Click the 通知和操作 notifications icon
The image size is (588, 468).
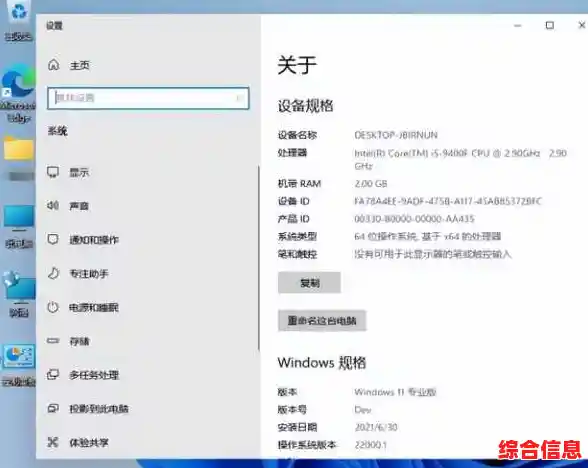[x=53, y=239]
